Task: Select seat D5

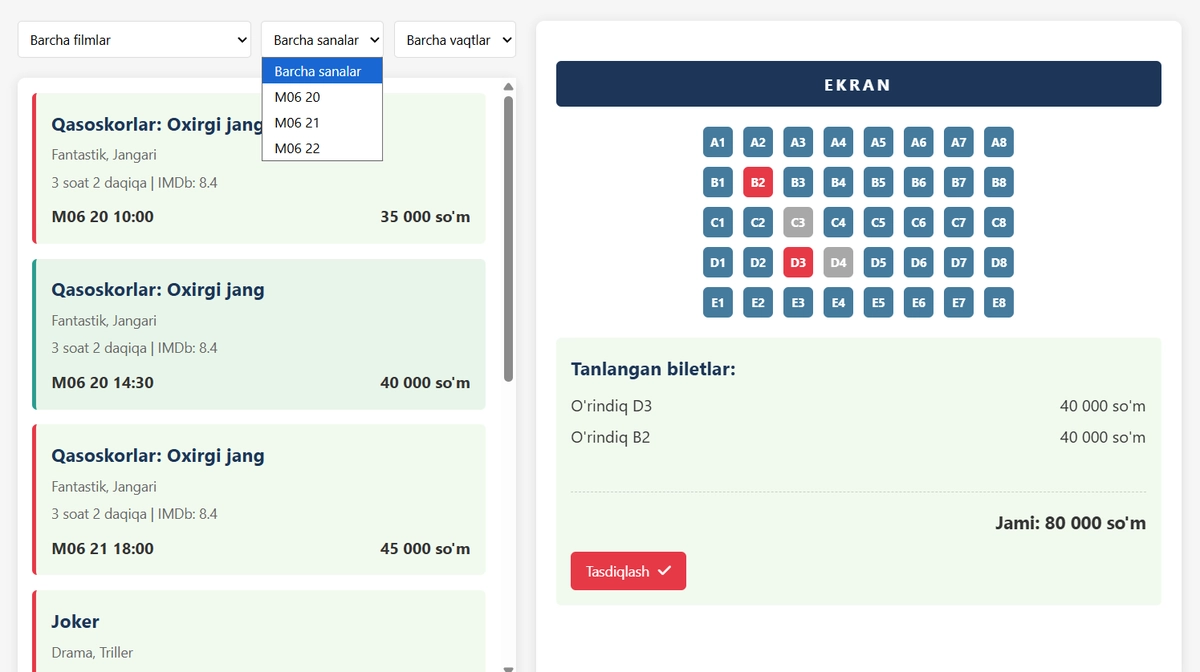Action: click(x=878, y=263)
